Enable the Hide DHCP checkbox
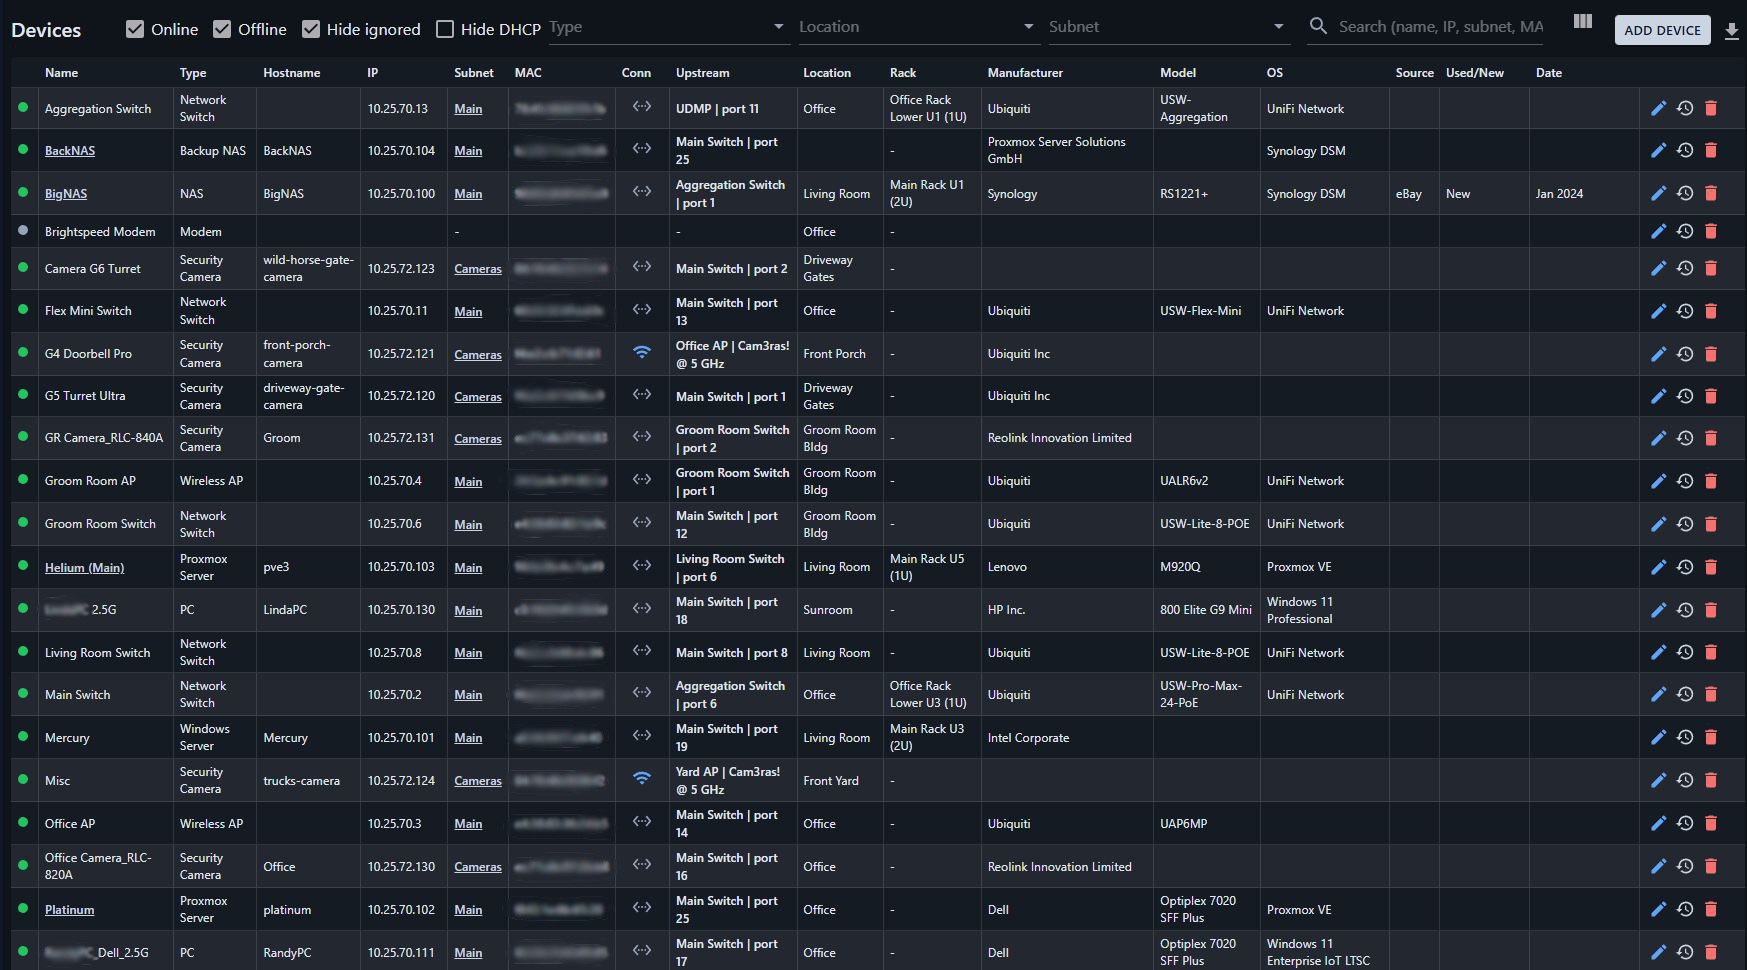Screen dimensions: 1747x970 (x=445, y=29)
